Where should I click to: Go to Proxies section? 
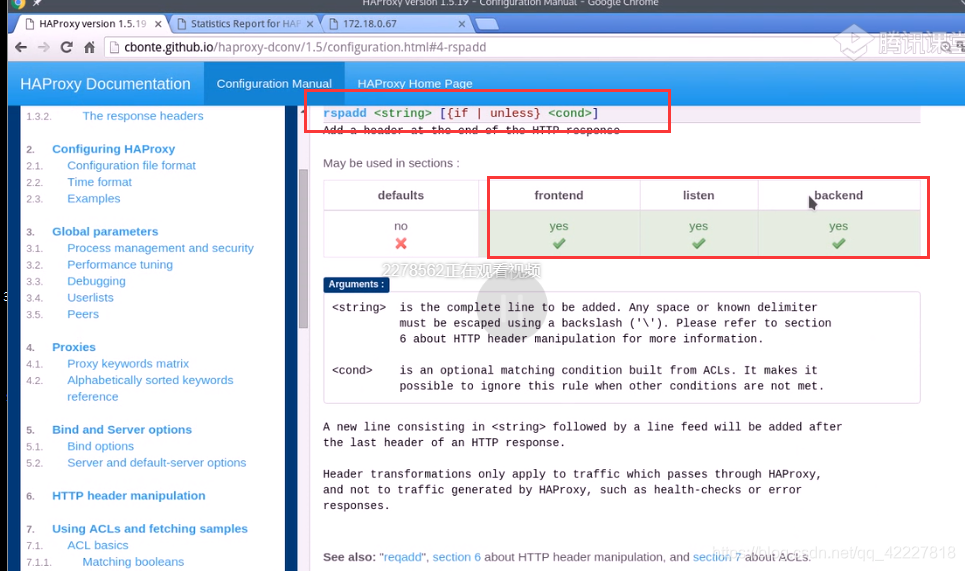(74, 347)
